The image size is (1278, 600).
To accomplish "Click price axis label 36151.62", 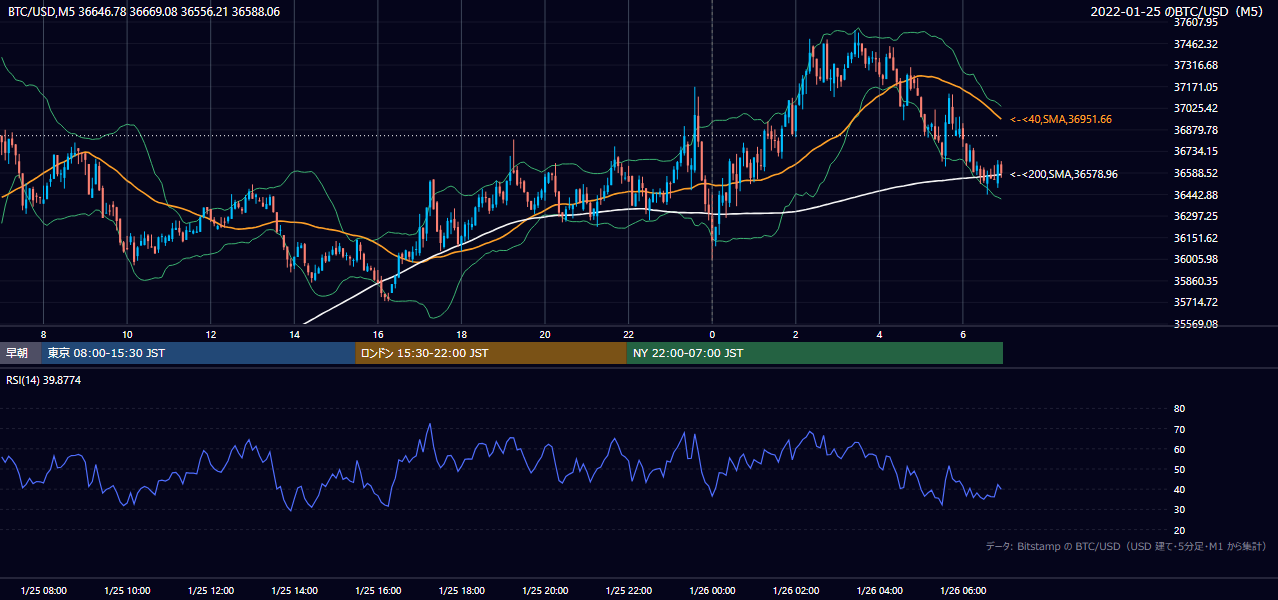I will 1196,238.
